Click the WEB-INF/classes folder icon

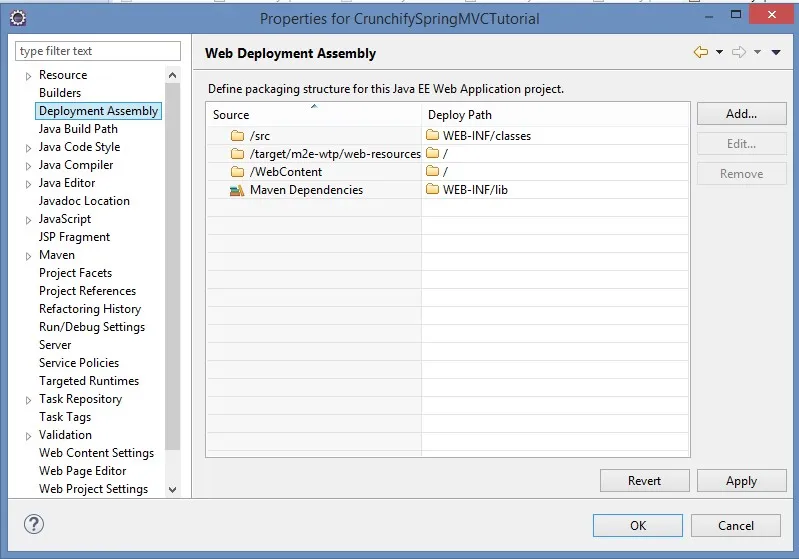tap(432, 135)
